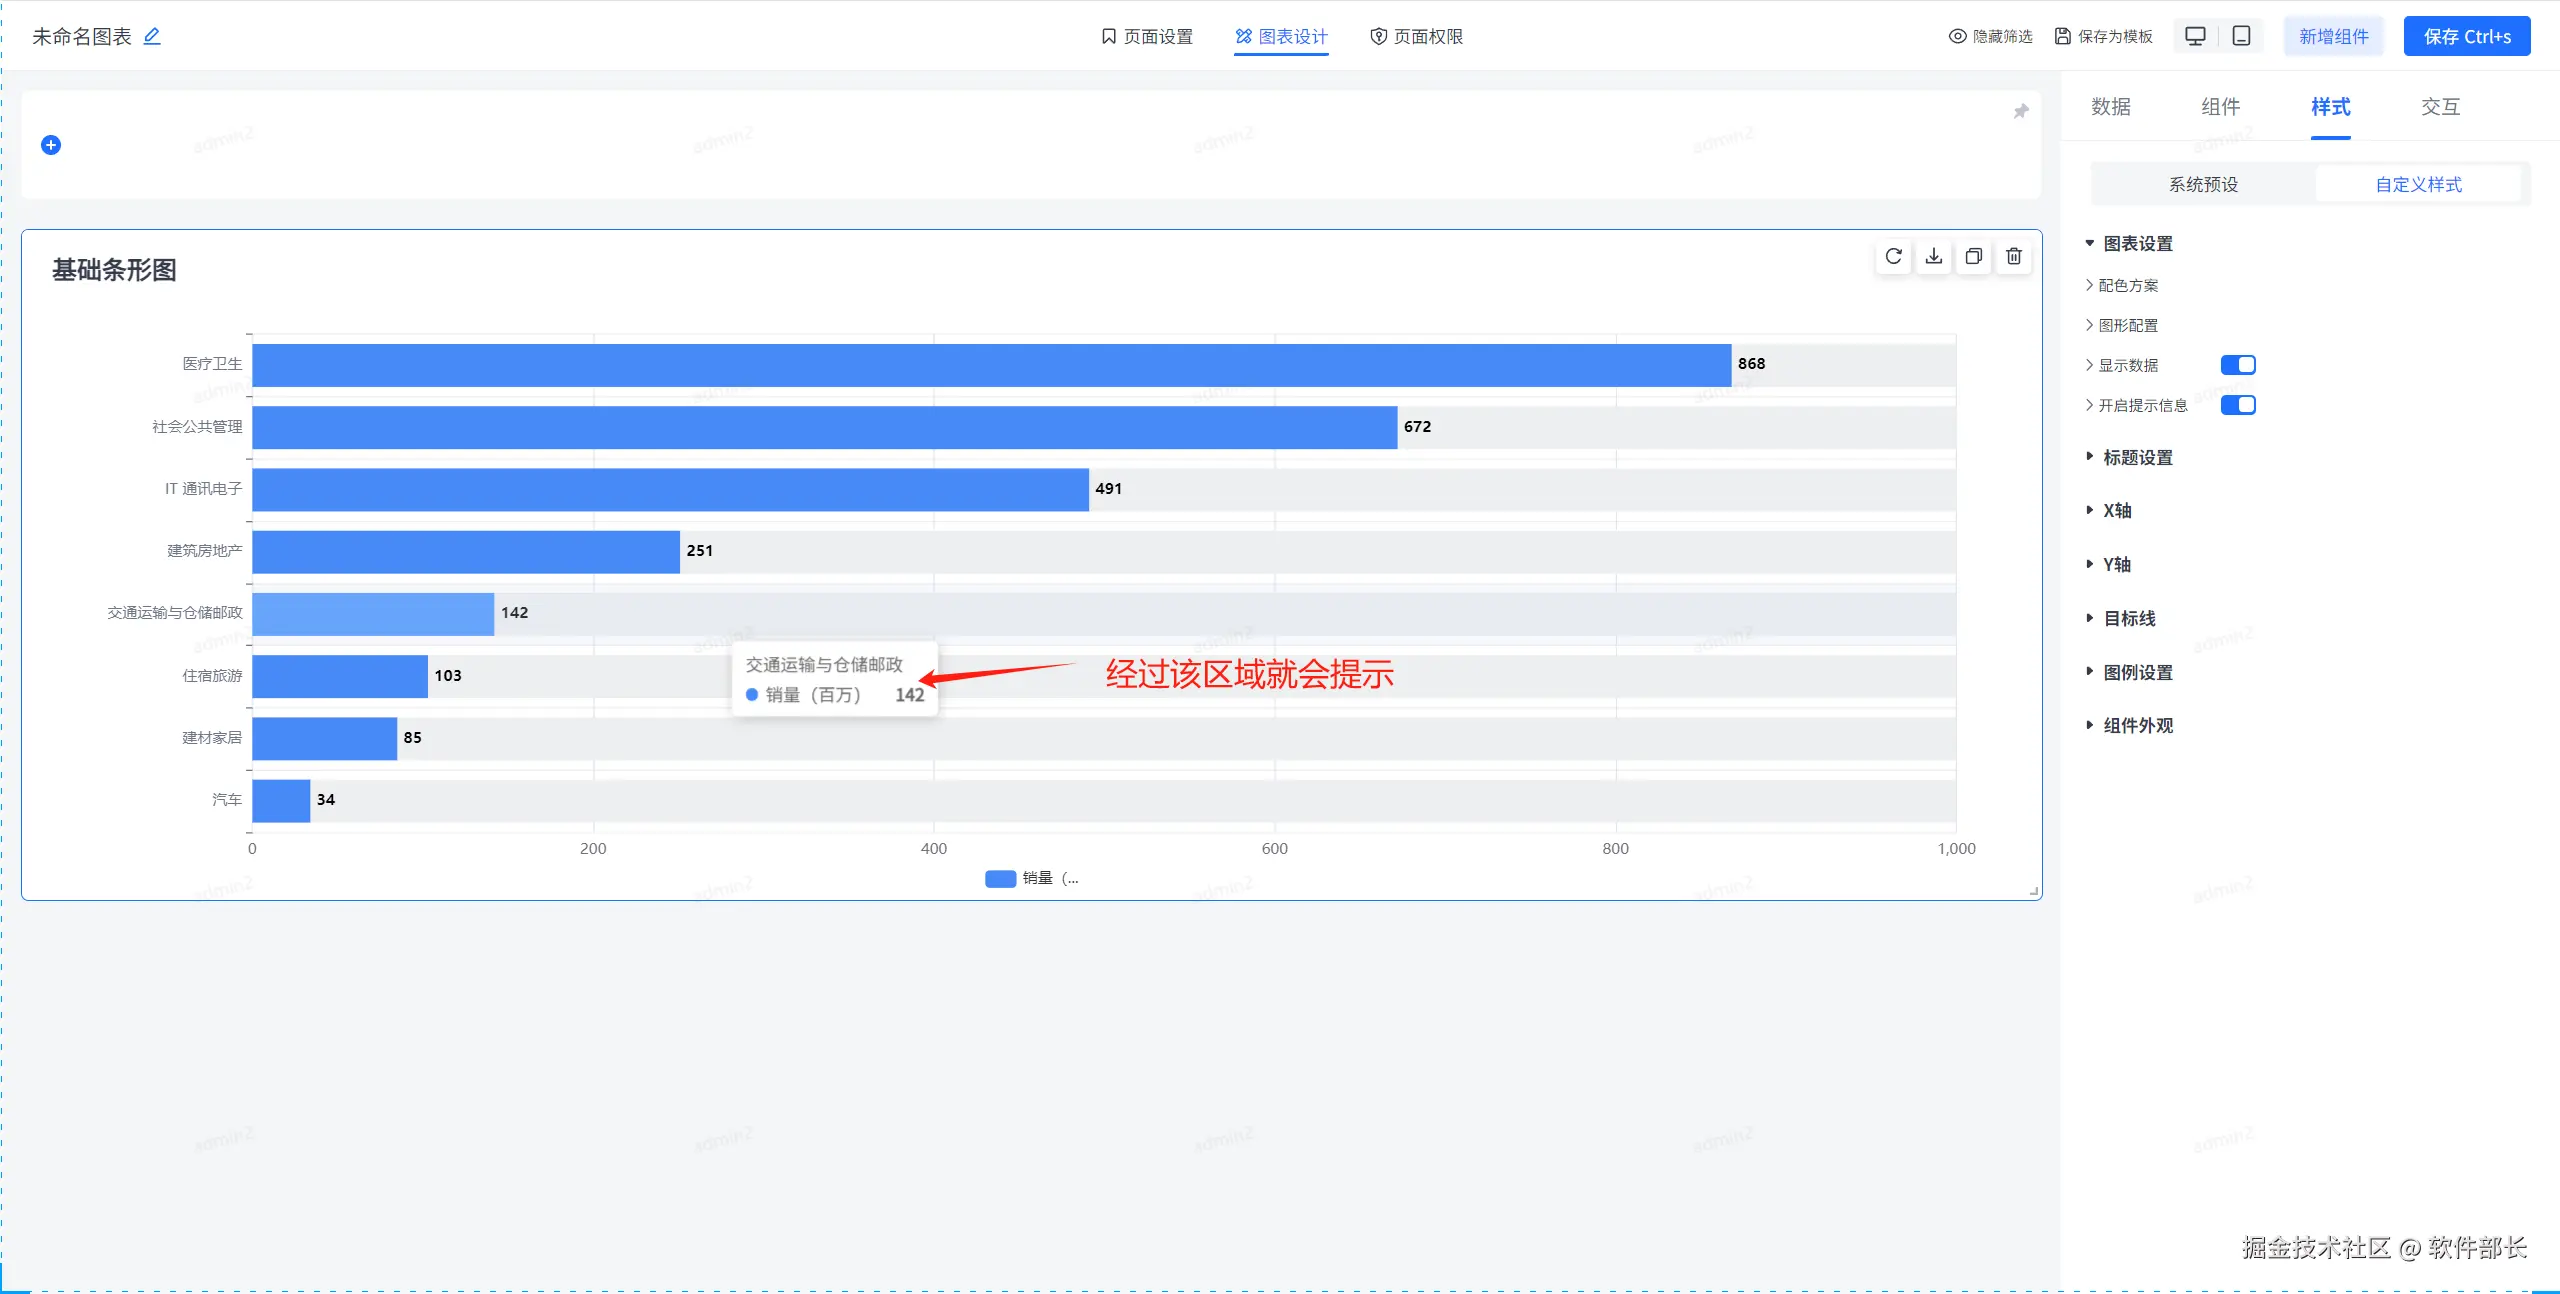Viewport: 2560px width, 1294px height.
Task: Switch to mobile preview layout
Action: click(2241, 36)
